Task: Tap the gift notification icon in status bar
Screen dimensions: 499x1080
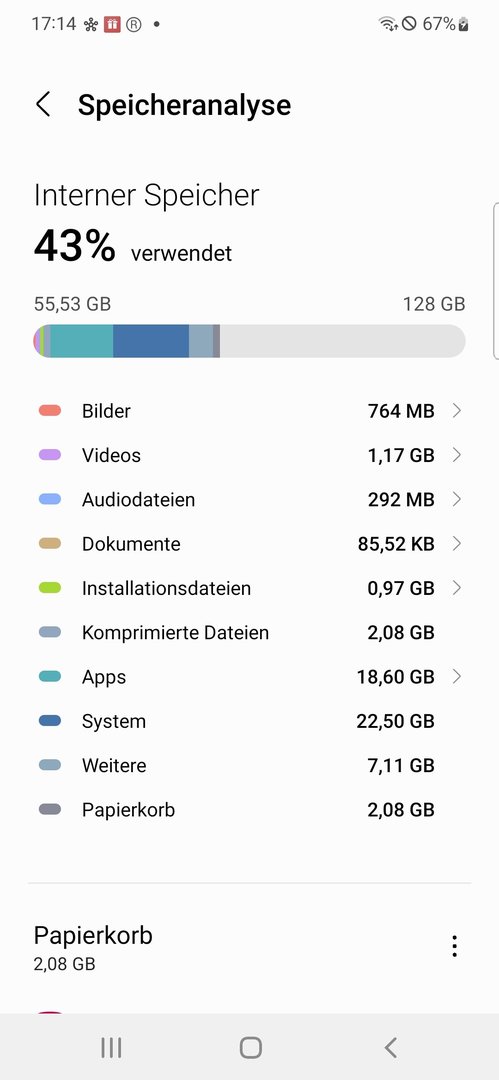Action: [x=112, y=24]
